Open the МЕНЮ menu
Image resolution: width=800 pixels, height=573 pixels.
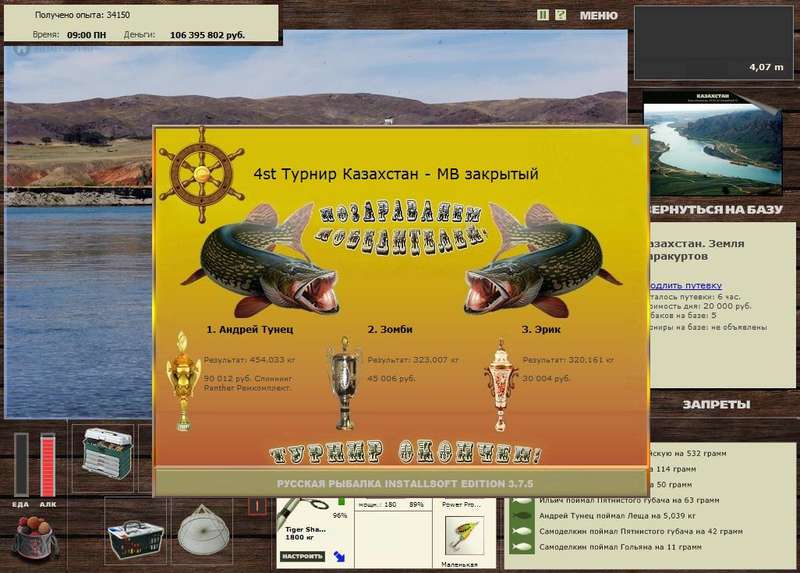(598, 16)
